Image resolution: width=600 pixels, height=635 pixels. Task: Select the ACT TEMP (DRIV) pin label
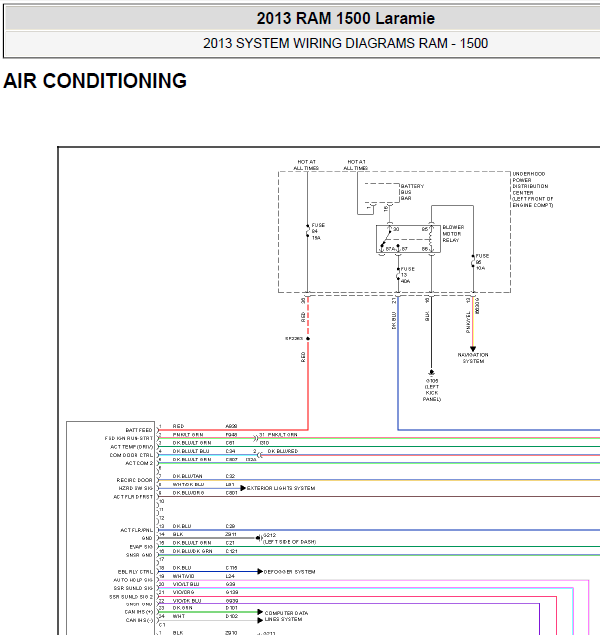point(132,447)
